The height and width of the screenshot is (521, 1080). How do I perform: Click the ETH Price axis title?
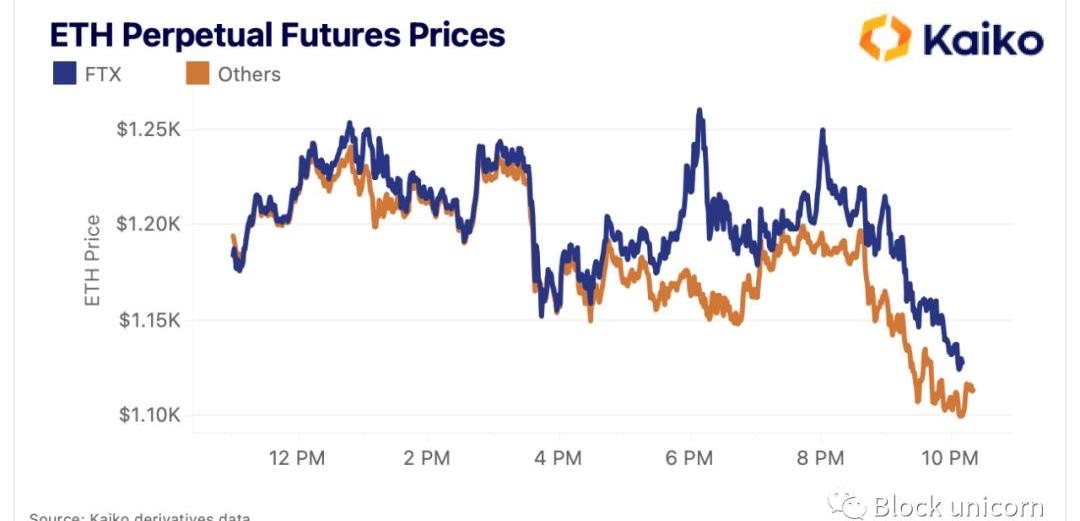93,260
